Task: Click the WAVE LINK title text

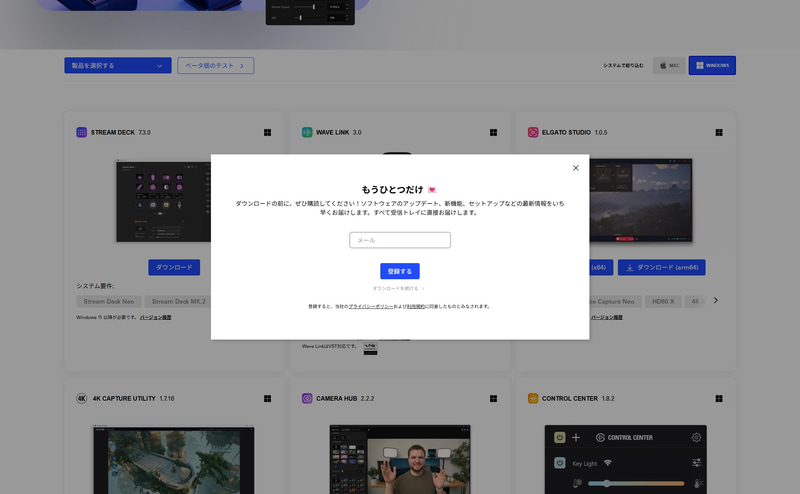Action: (x=333, y=132)
